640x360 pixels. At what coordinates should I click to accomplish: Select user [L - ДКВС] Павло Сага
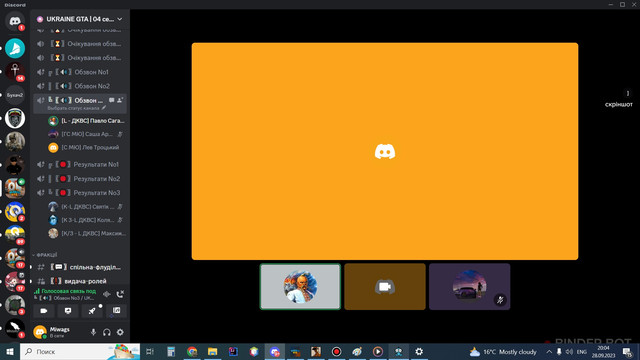click(87, 121)
